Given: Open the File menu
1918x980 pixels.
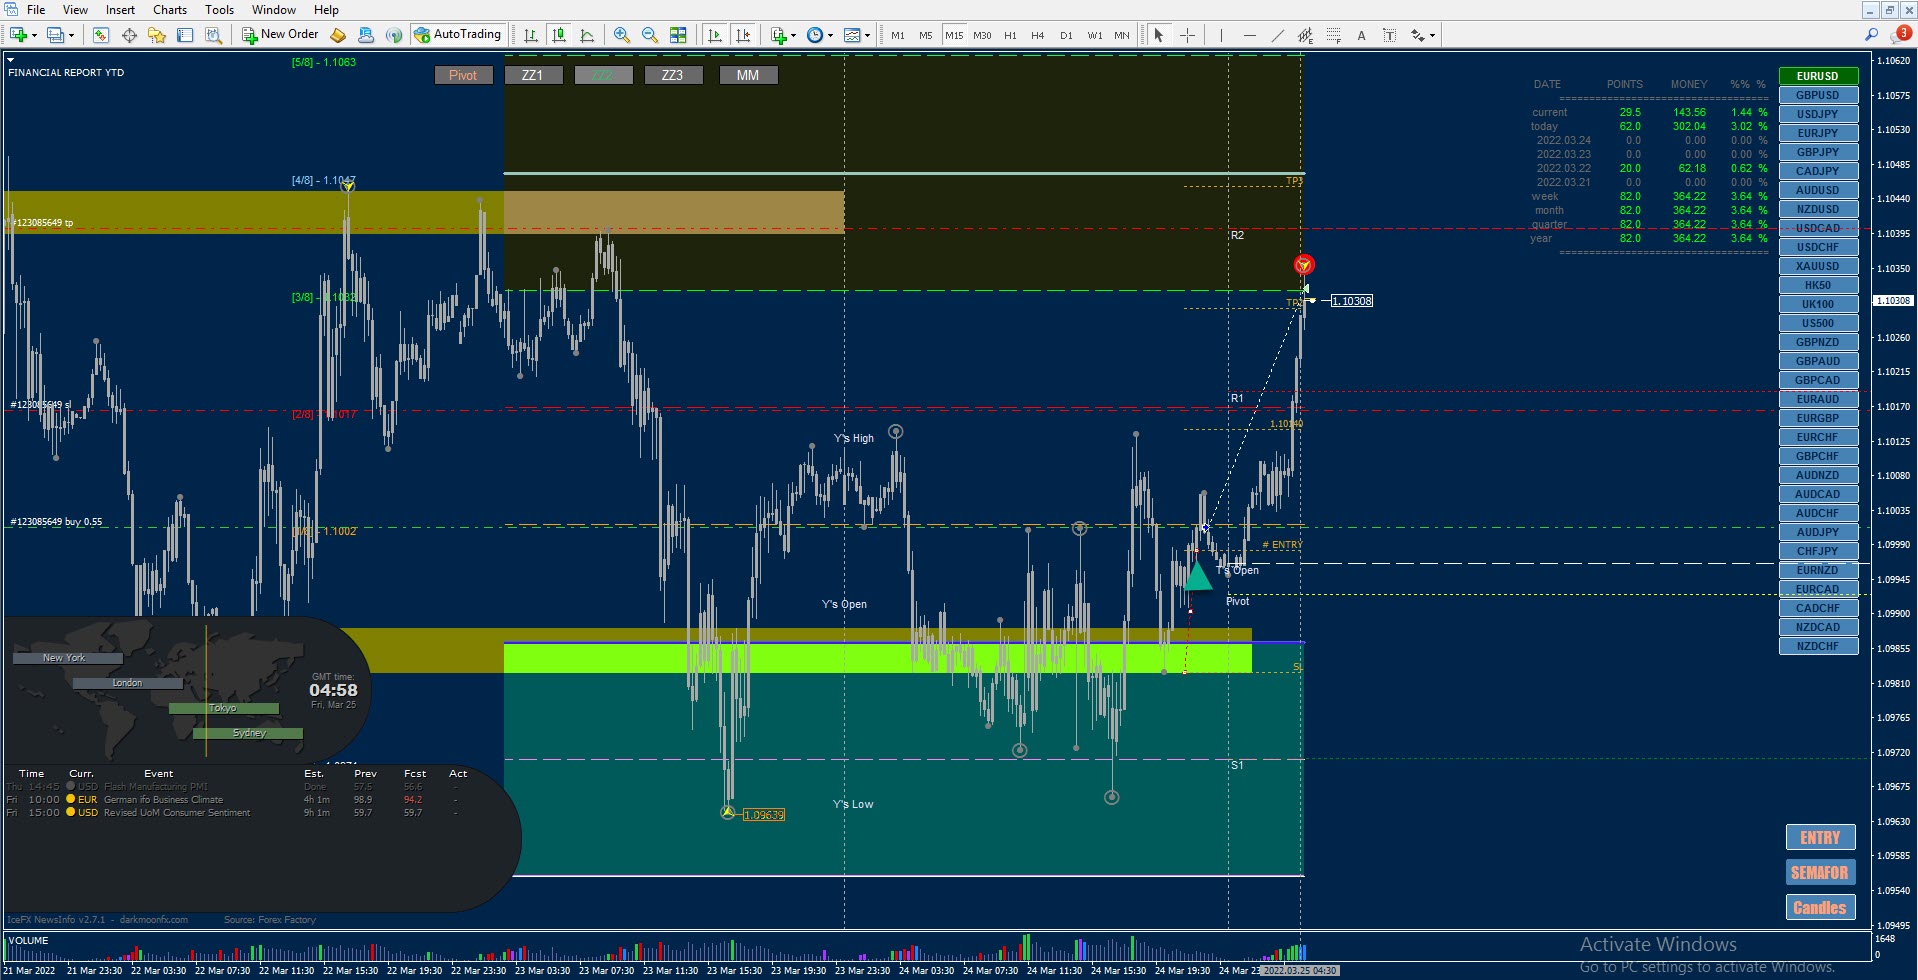Looking at the screenshot, I should pyautogui.click(x=36, y=10).
